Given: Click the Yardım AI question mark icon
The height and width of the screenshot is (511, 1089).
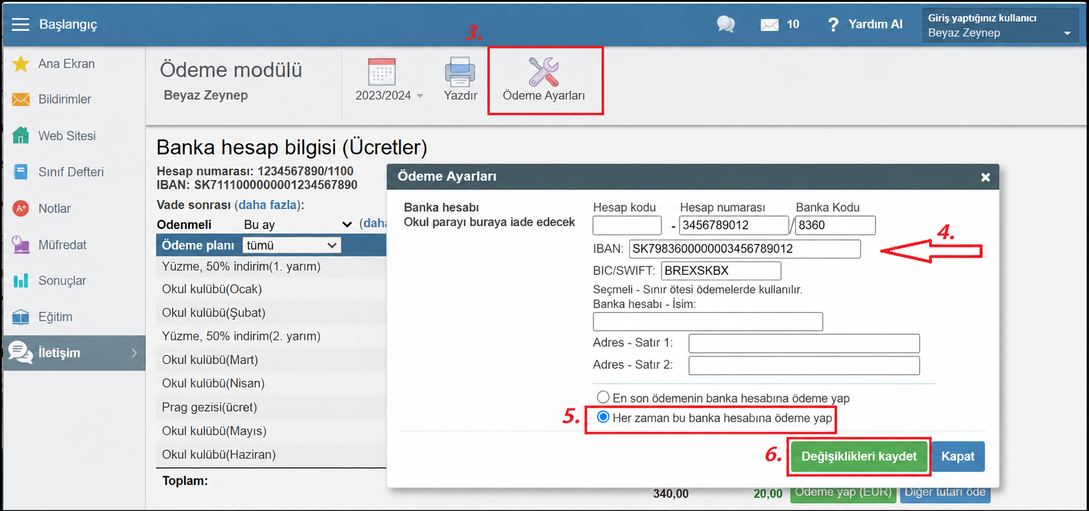Looking at the screenshot, I should tap(833, 25).
